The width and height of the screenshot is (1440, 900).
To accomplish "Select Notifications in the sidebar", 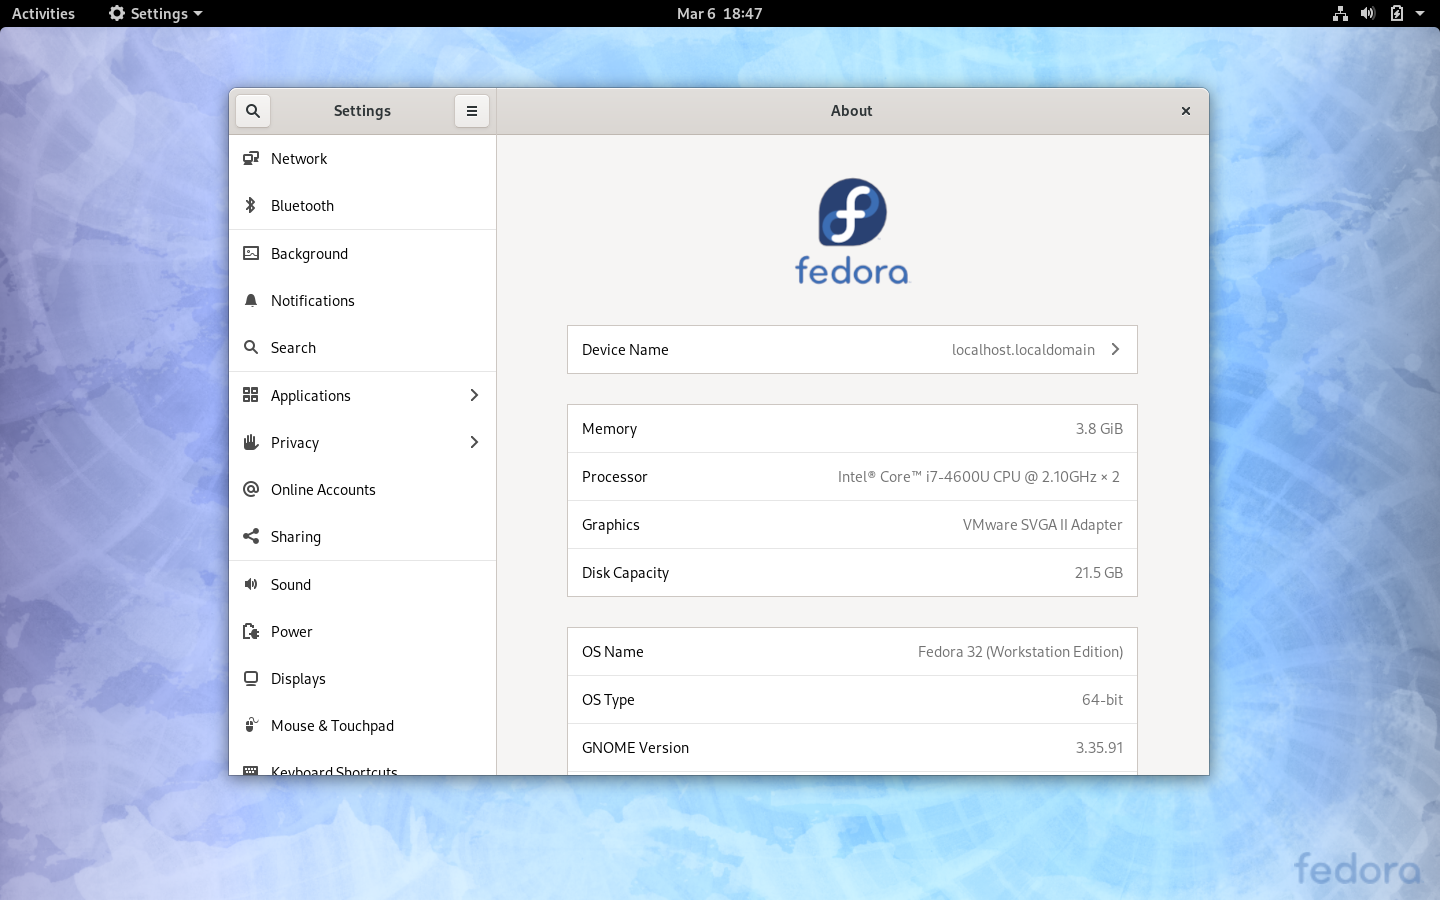I will 362,301.
